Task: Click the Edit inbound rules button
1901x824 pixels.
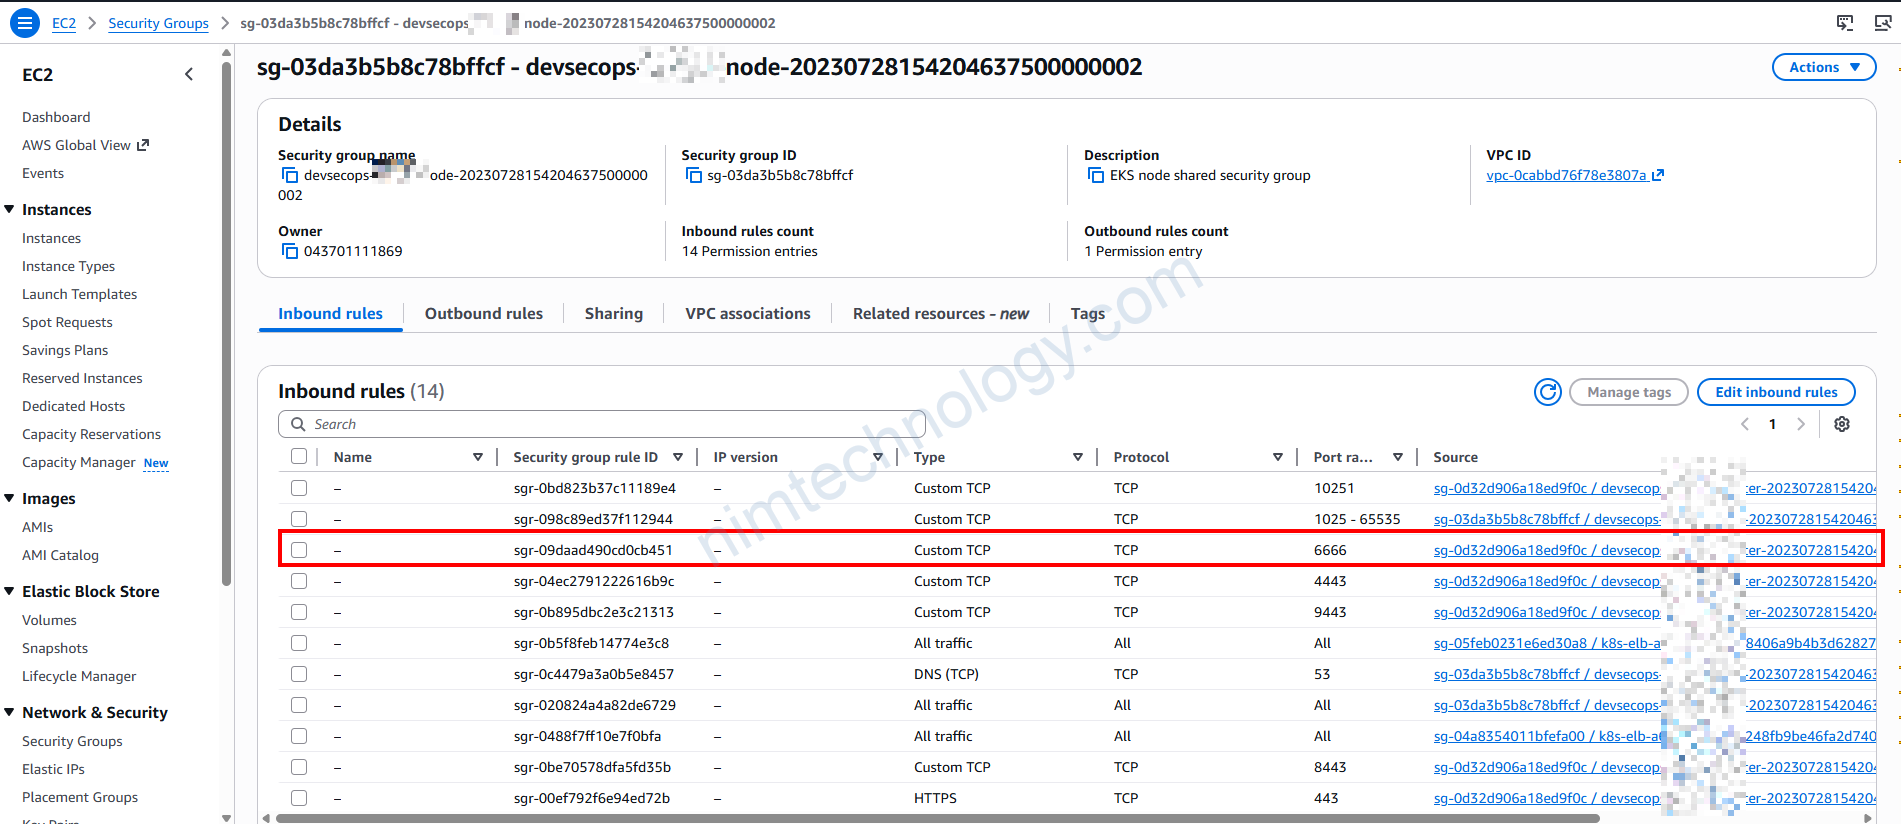Action: tap(1775, 392)
